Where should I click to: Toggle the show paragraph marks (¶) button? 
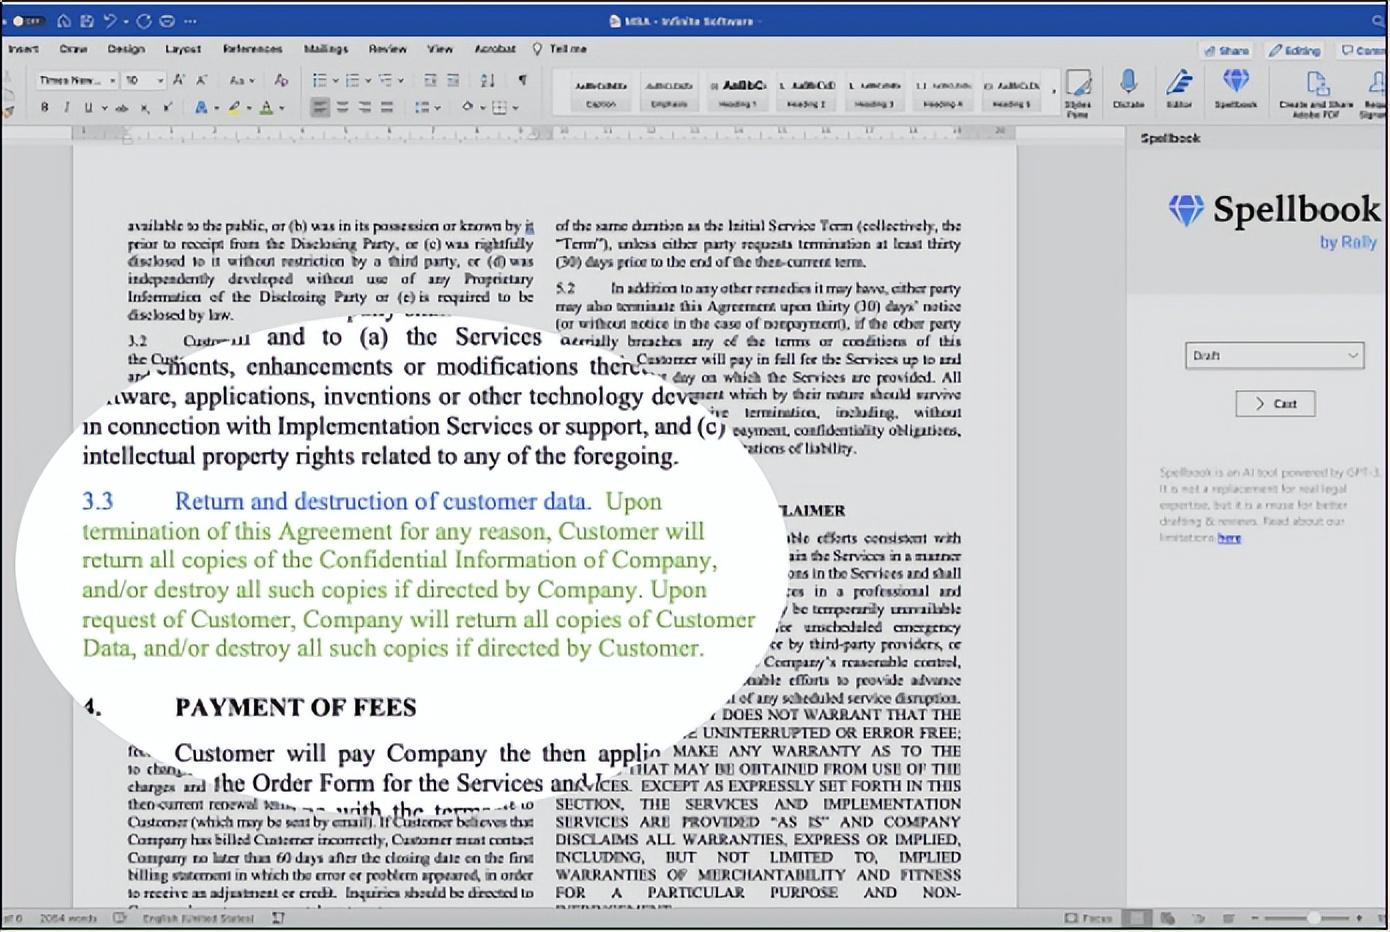522,80
